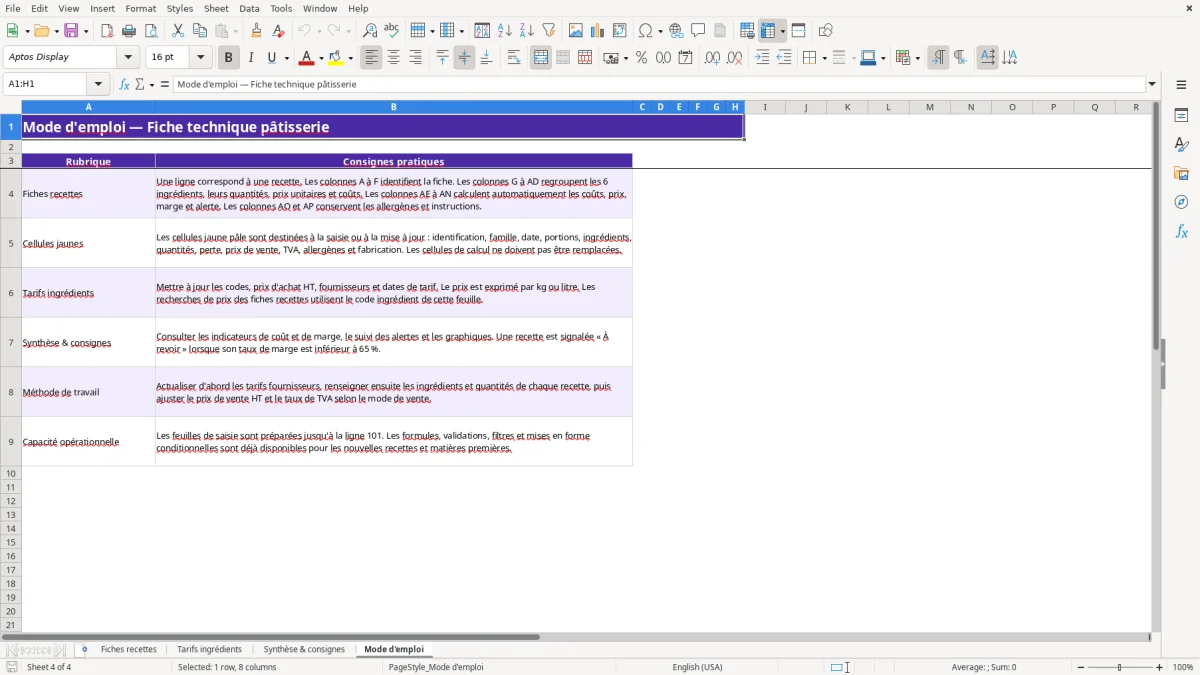Open the Name Box dropdown
1200x675 pixels.
pos(98,85)
